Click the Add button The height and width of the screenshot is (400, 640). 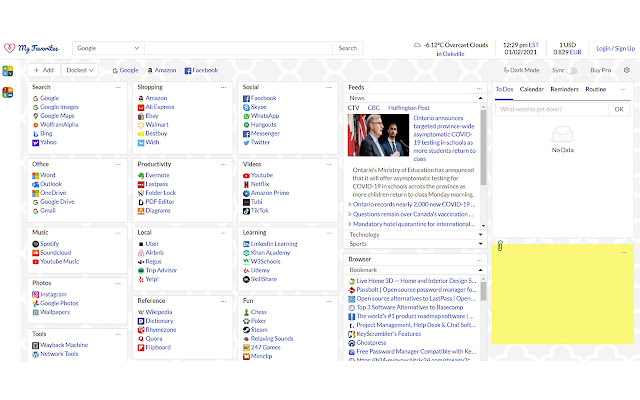[44, 70]
